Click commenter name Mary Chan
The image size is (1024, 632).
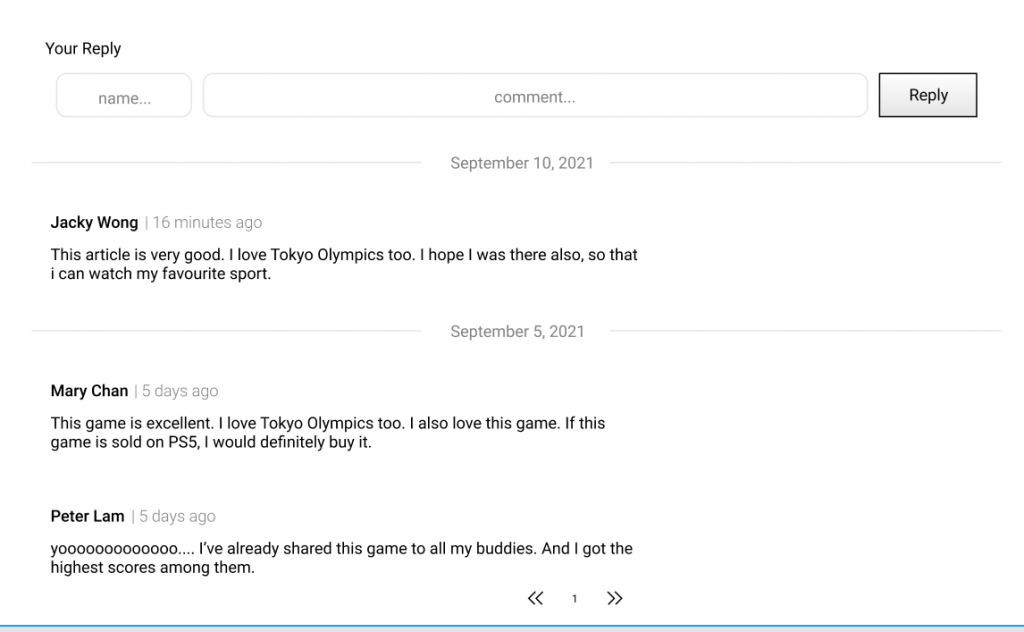(x=89, y=391)
